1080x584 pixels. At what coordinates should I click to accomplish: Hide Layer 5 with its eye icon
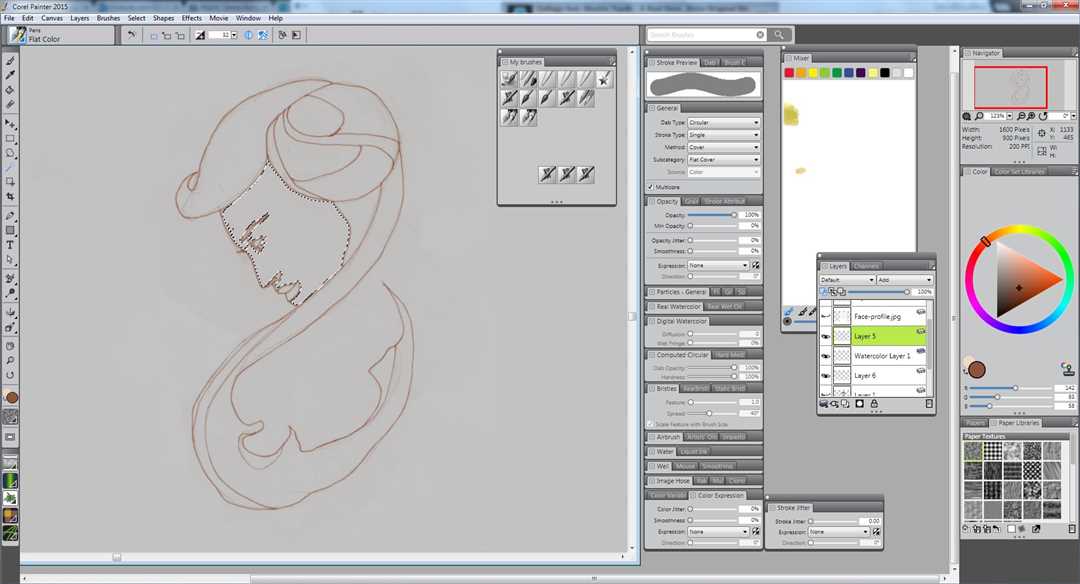click(825, 337)
